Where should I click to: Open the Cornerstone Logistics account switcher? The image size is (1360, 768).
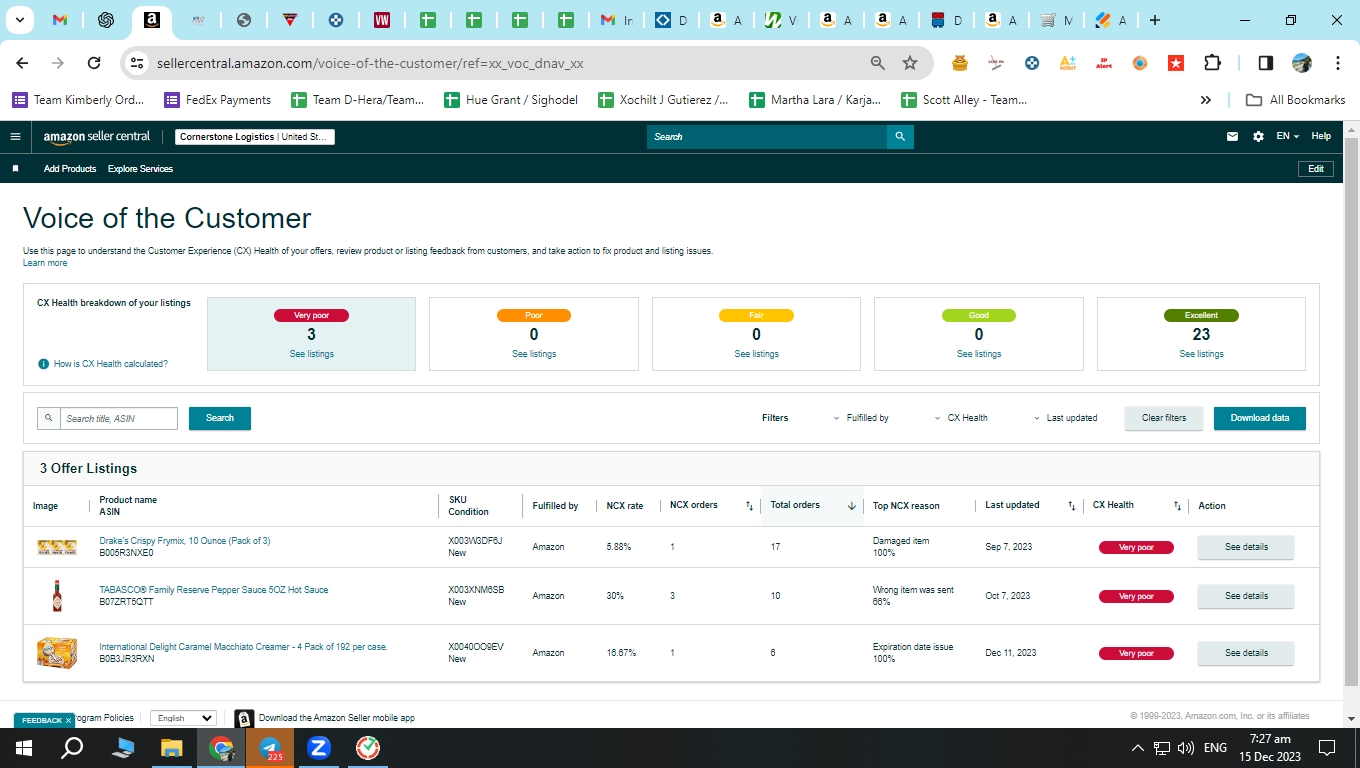tap(255, 137)
